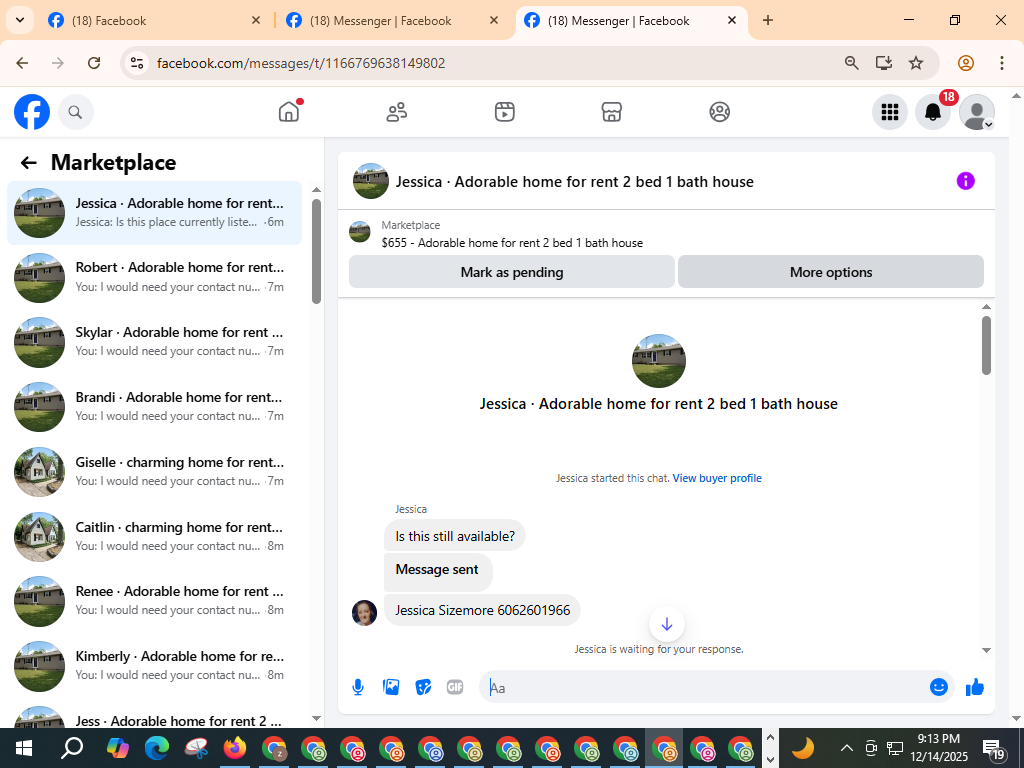Open a new browser tab

768,20
